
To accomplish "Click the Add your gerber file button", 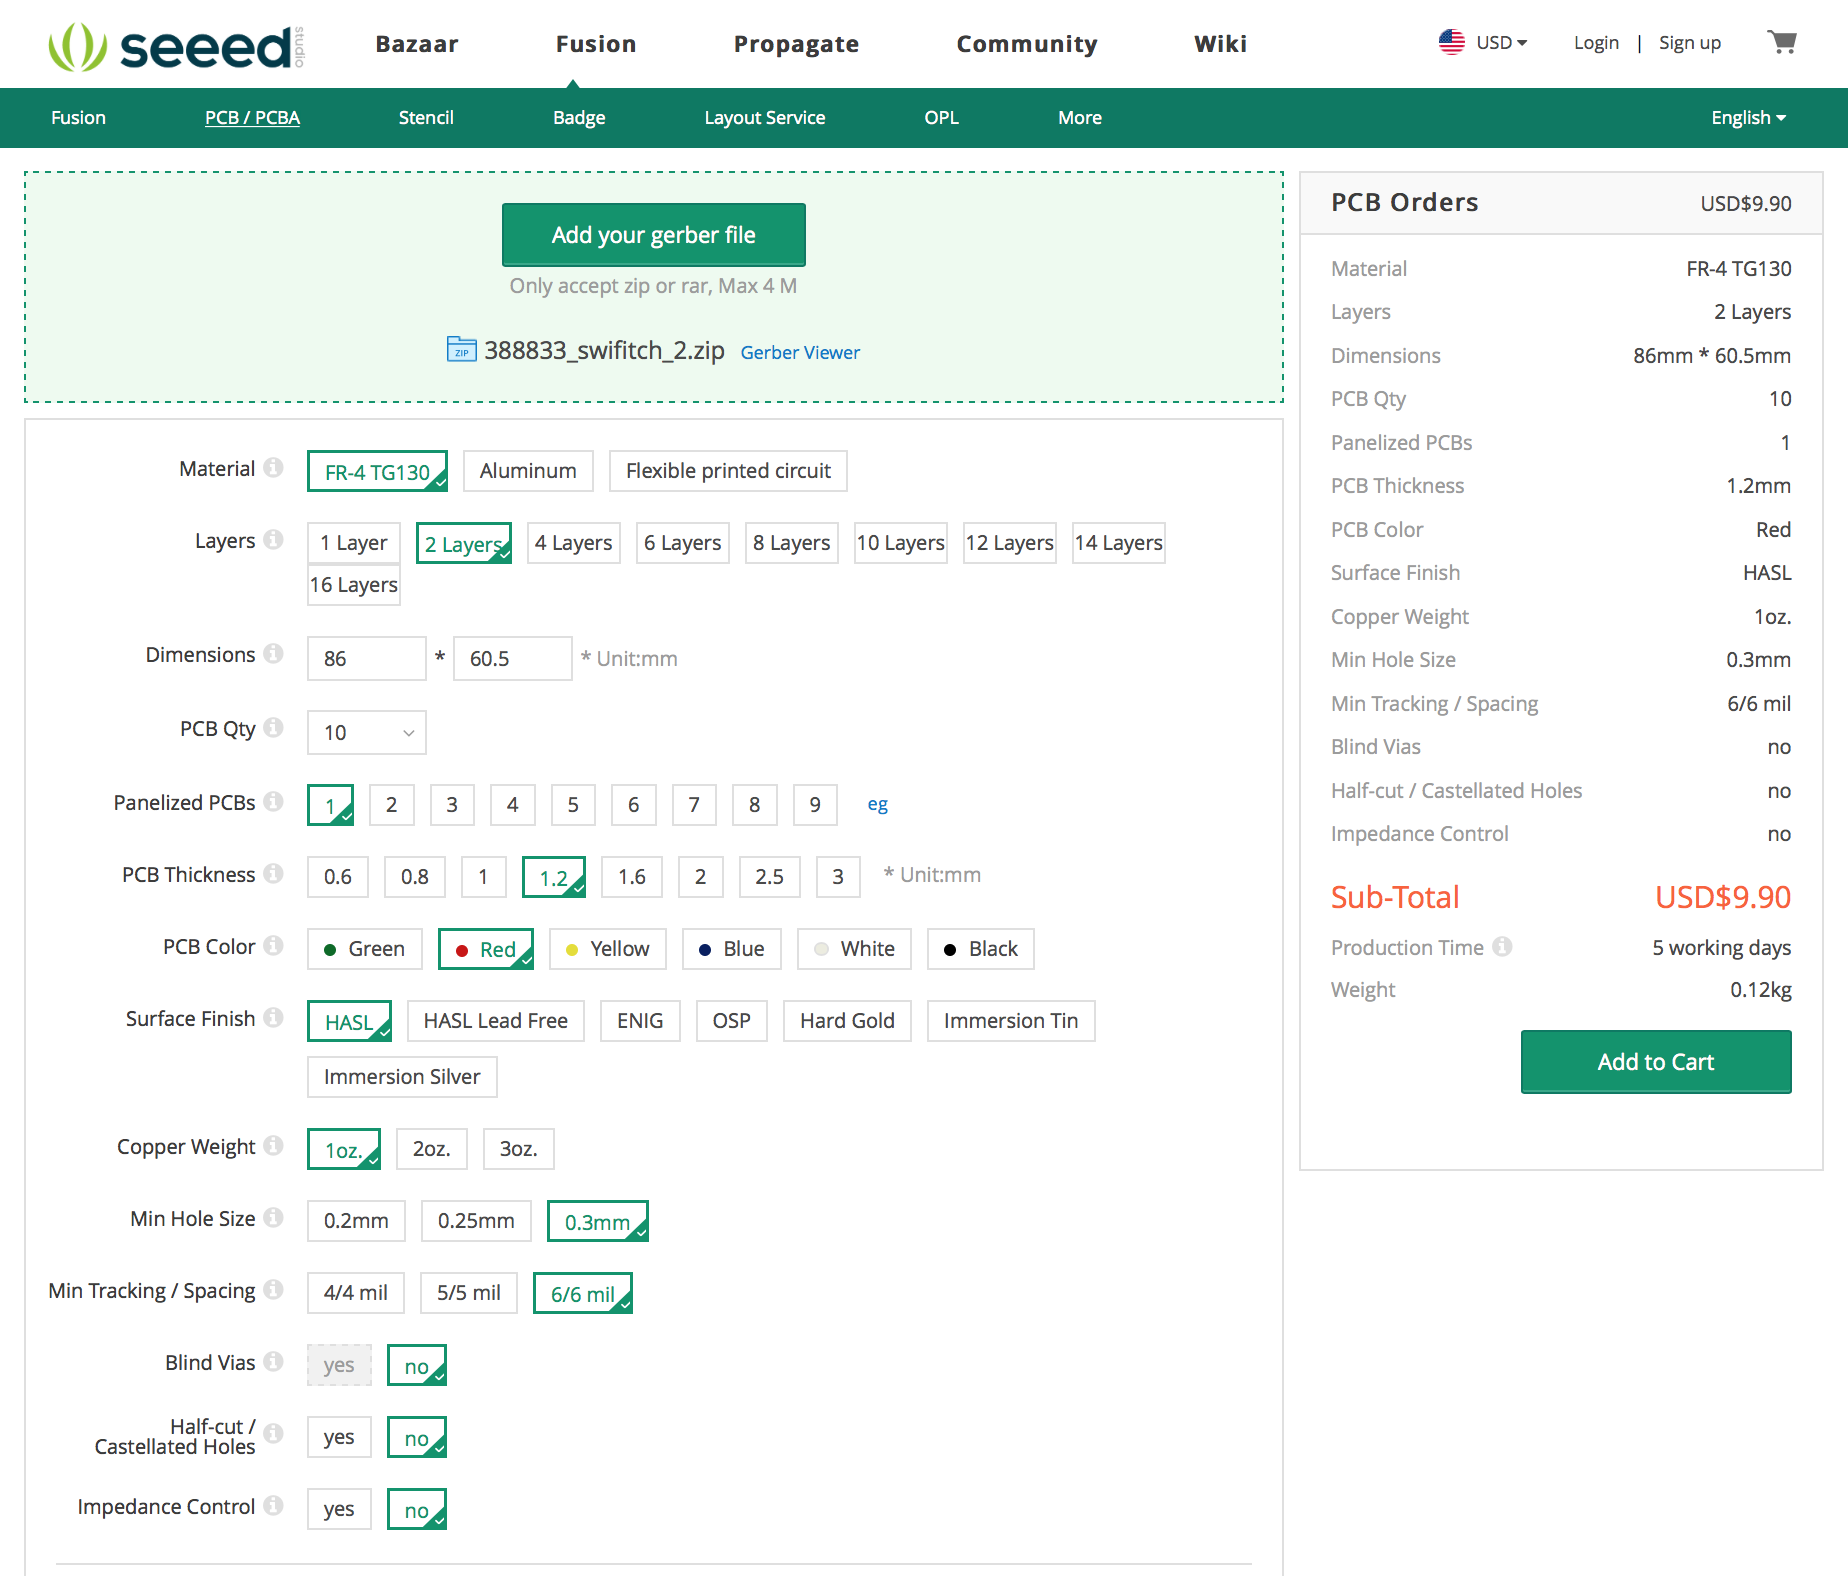I will [x=654, y=235].
